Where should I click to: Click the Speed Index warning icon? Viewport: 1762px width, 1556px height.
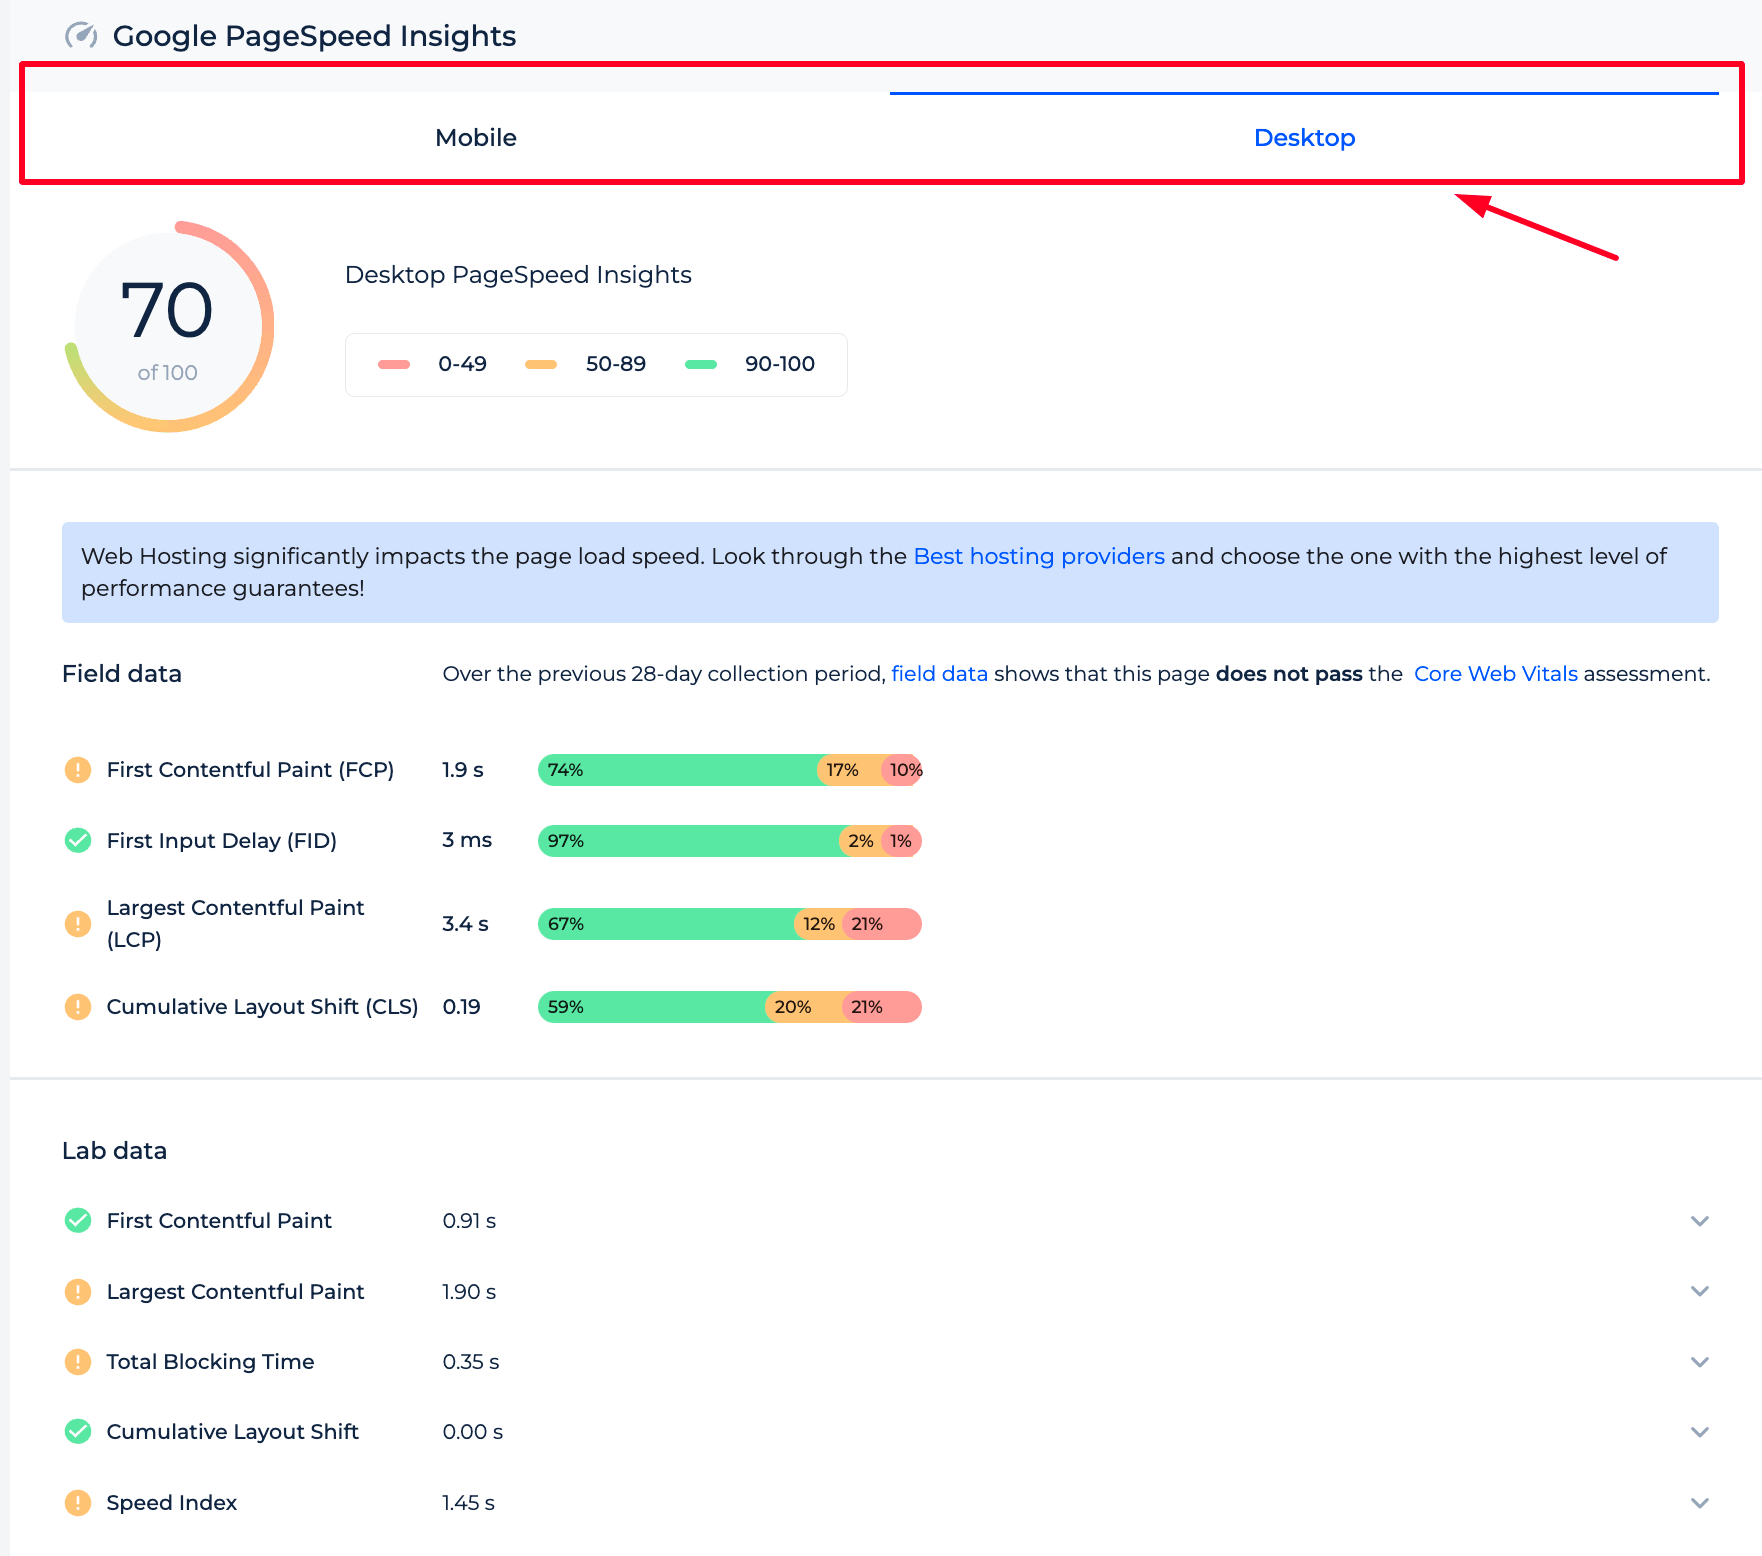[78, 1503]
